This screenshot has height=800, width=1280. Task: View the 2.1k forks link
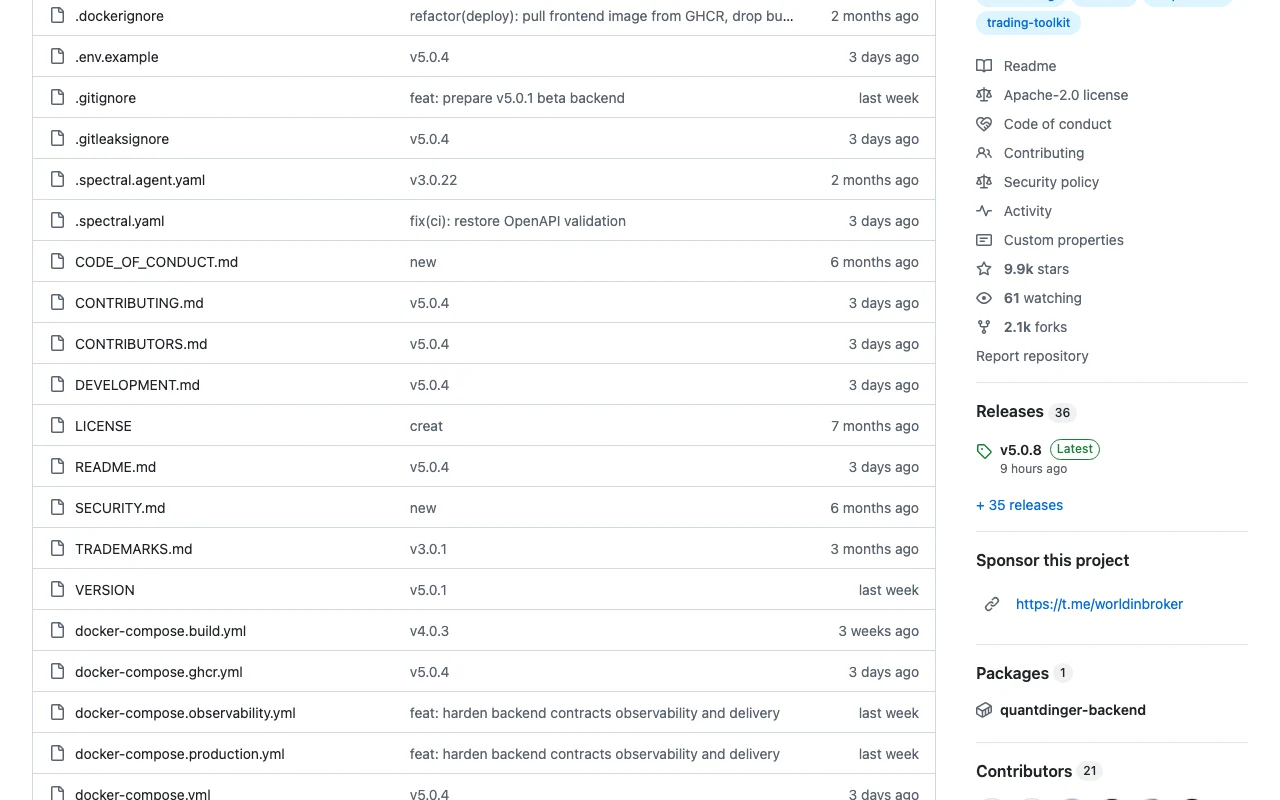pos(1035,327)
